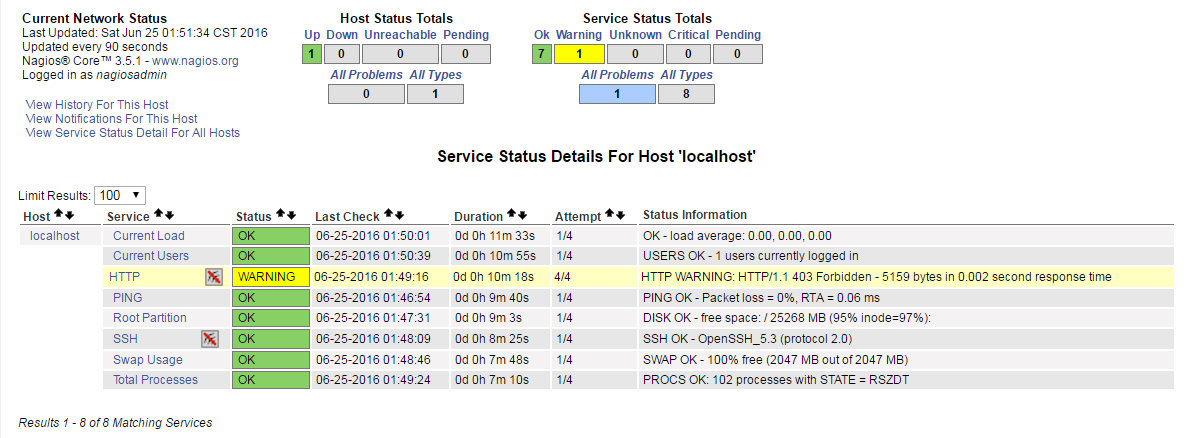Open the HTTP service details link
The height and width of the screenshot is (438, 1186).
(124, 277)
